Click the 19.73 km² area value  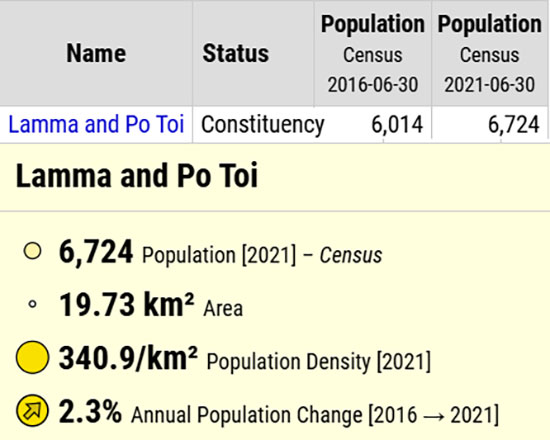tap(126, 305)
